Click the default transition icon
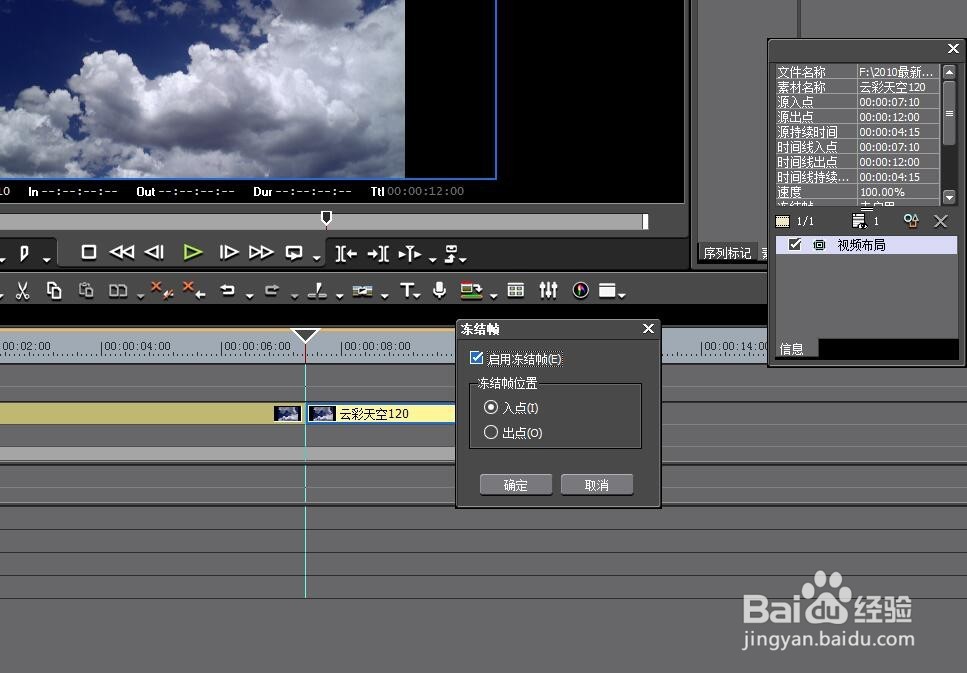Image resolution: width=967 pixels, height=673 pixels. point(363,291)
